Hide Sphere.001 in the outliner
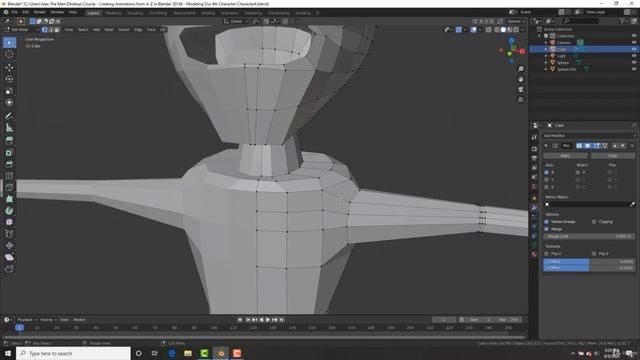 click(x=634, y=69)
